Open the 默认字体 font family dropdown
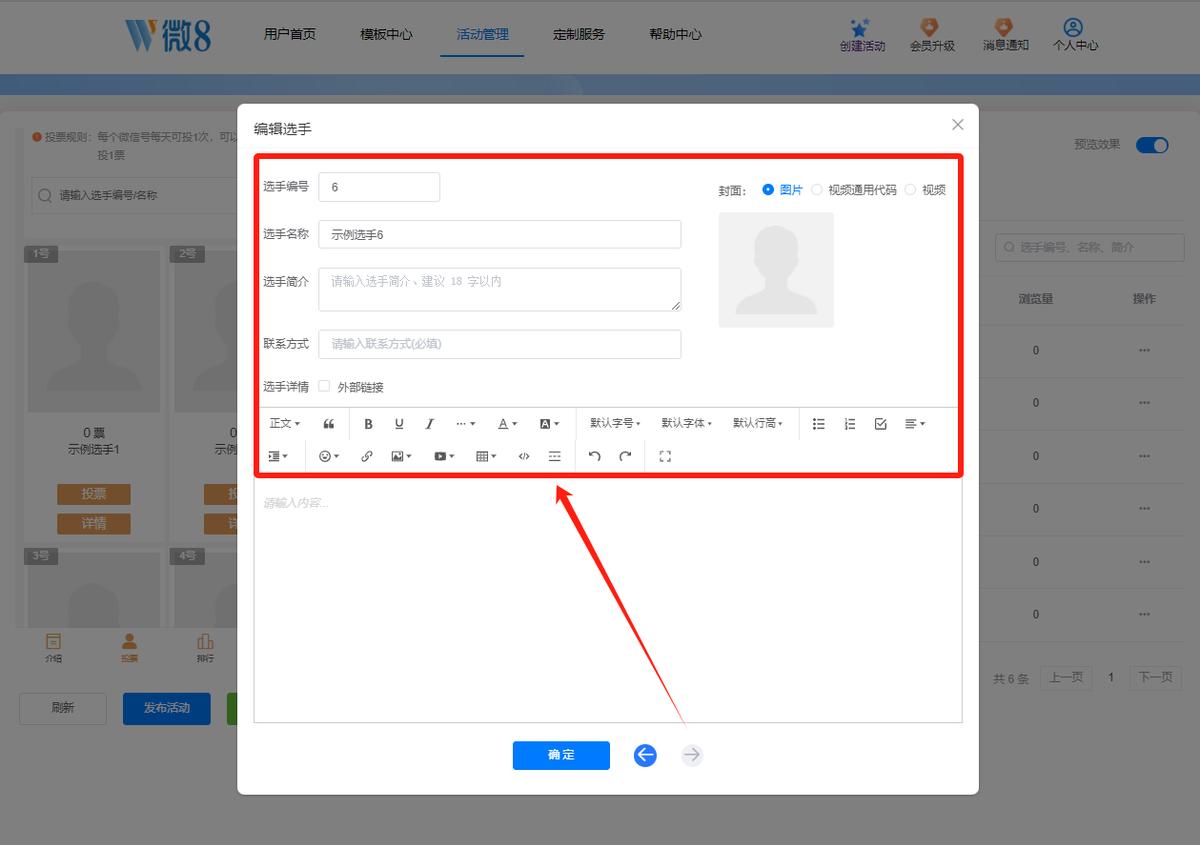 click(x=686, y=424)
